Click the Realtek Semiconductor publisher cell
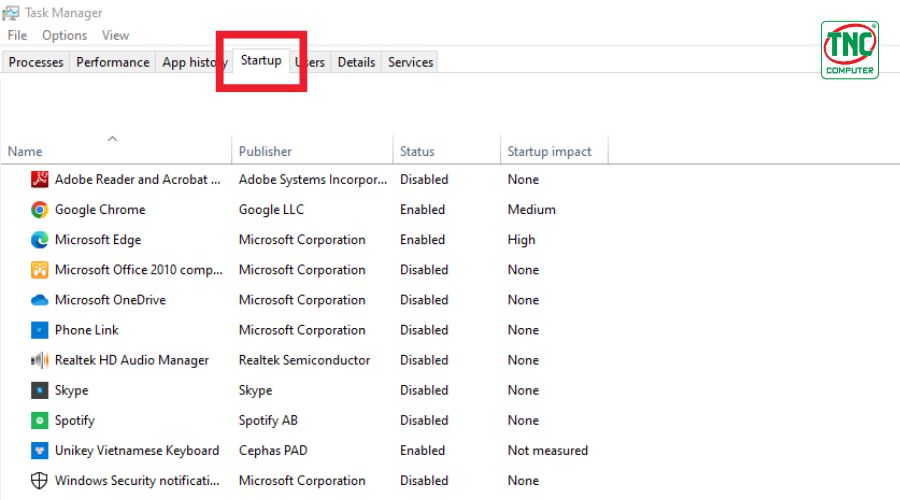Image resolution: width=900 pixels, height=500 pixels. pyautogui.click(x=304, y=360)
